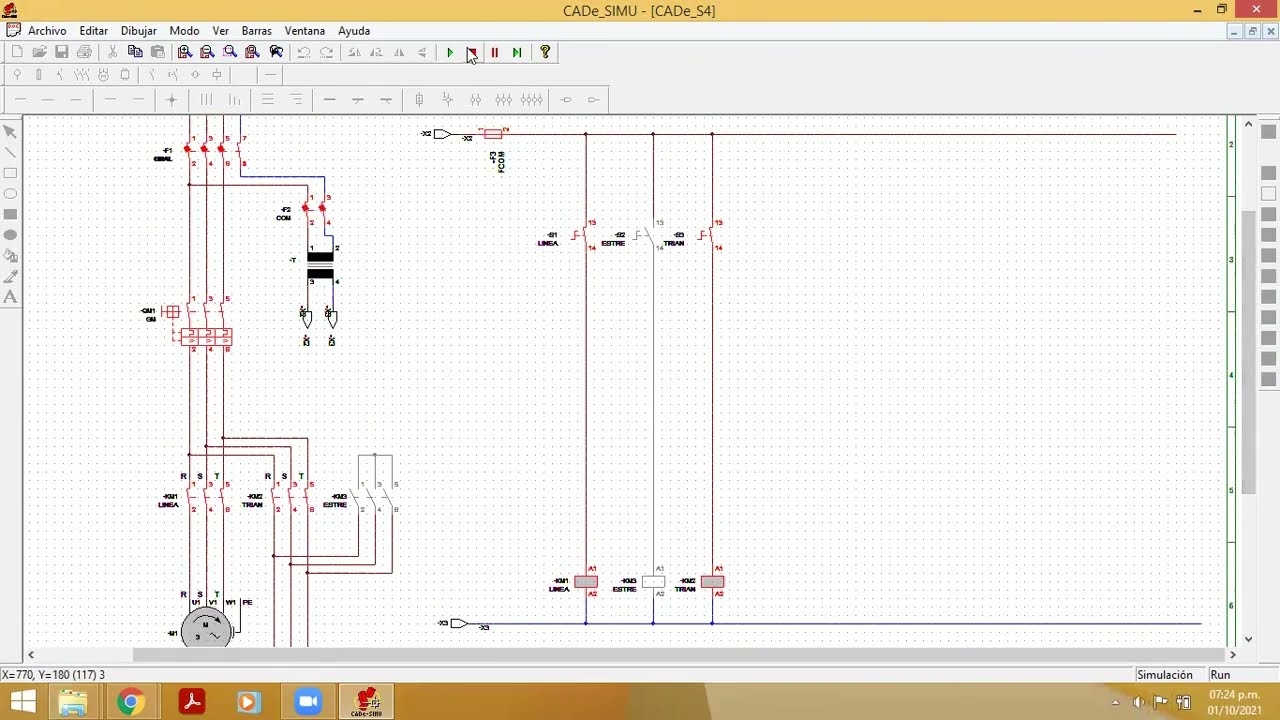Copy selection using the toolbar copy icon
Screen dimensions: 1280x720
(x=135, y=52)
